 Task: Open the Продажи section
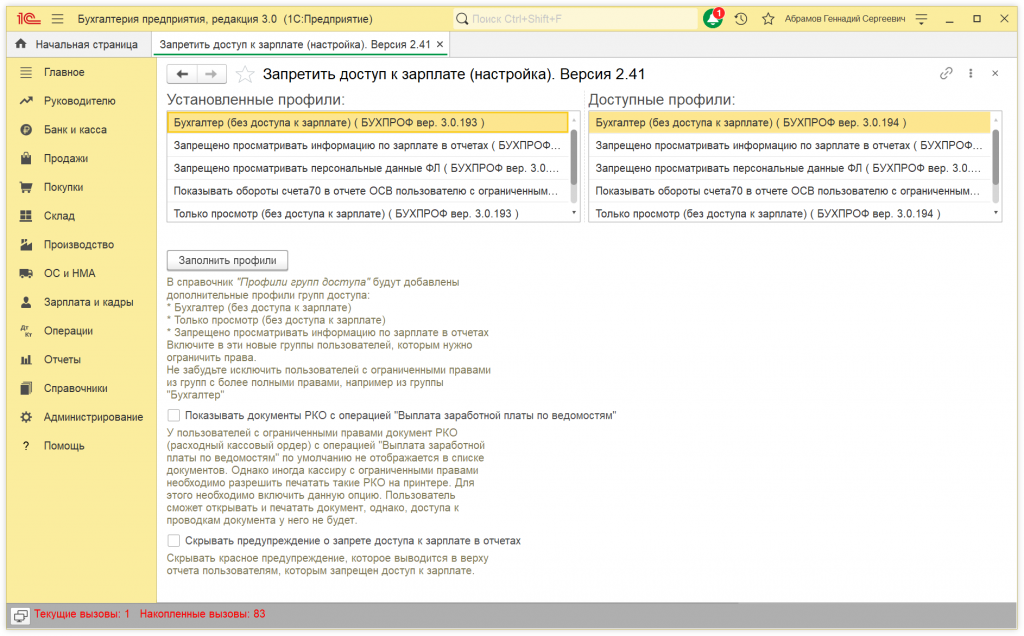(x=66, y=159)
